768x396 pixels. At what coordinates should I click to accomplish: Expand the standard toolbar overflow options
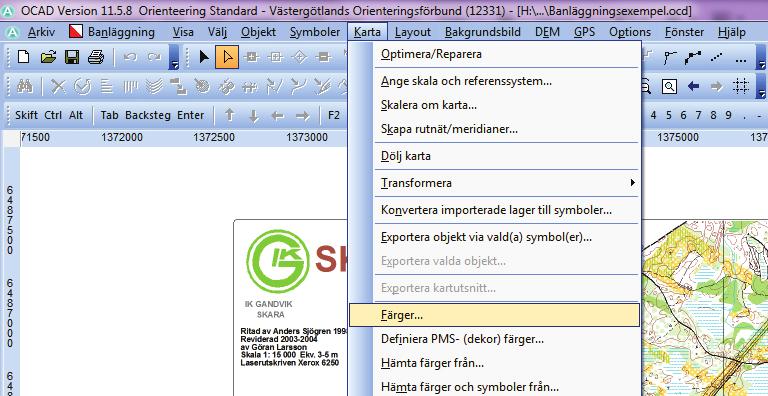[x=174, y=57]
